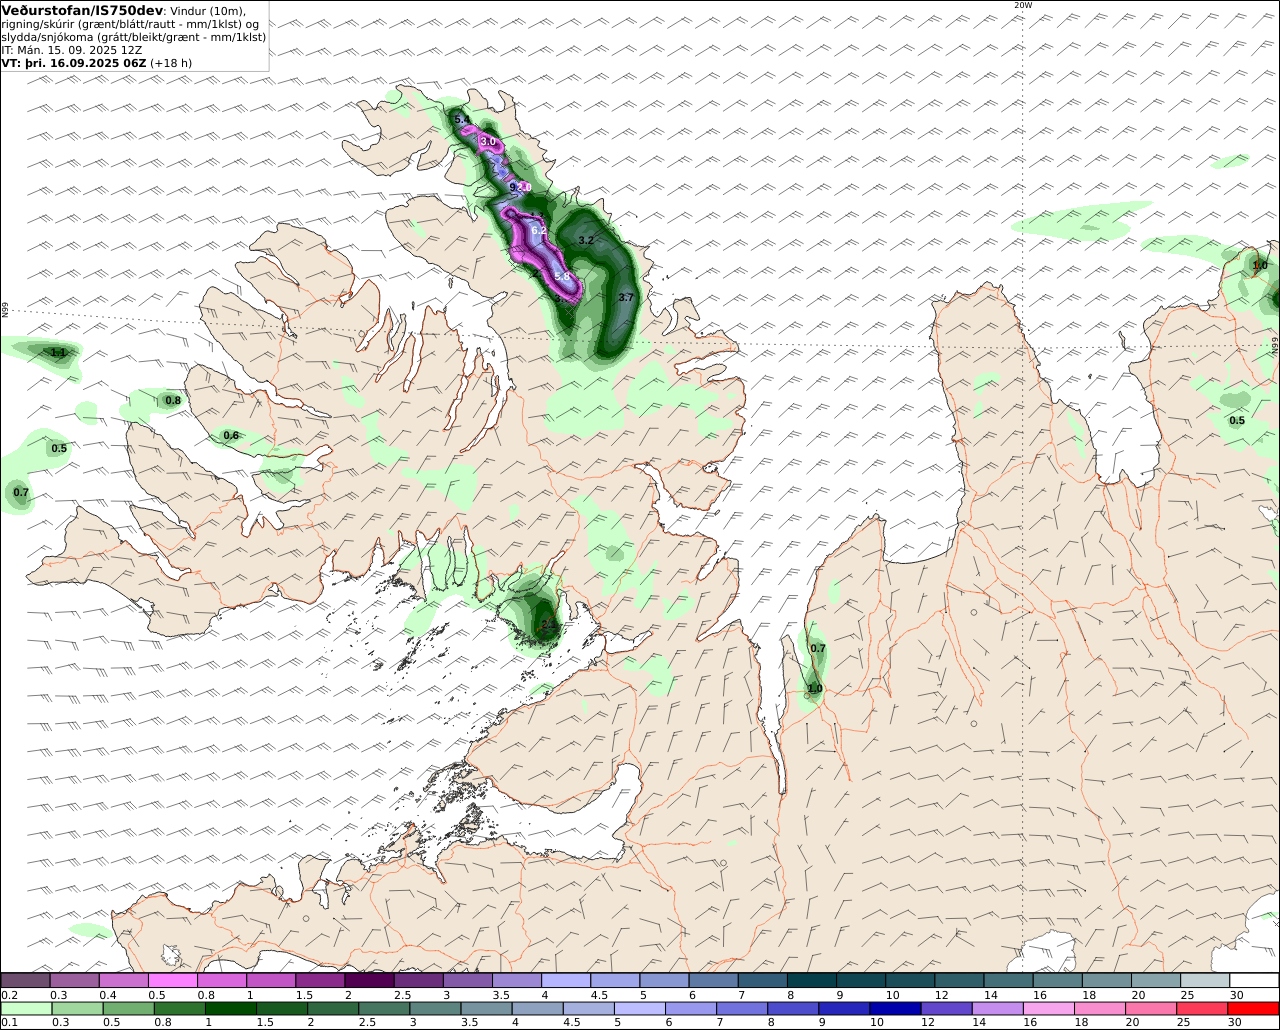This screenshot has width=1280, height=1030.
Task: Click the 20W longitude label
Action: click(1022, 5)
